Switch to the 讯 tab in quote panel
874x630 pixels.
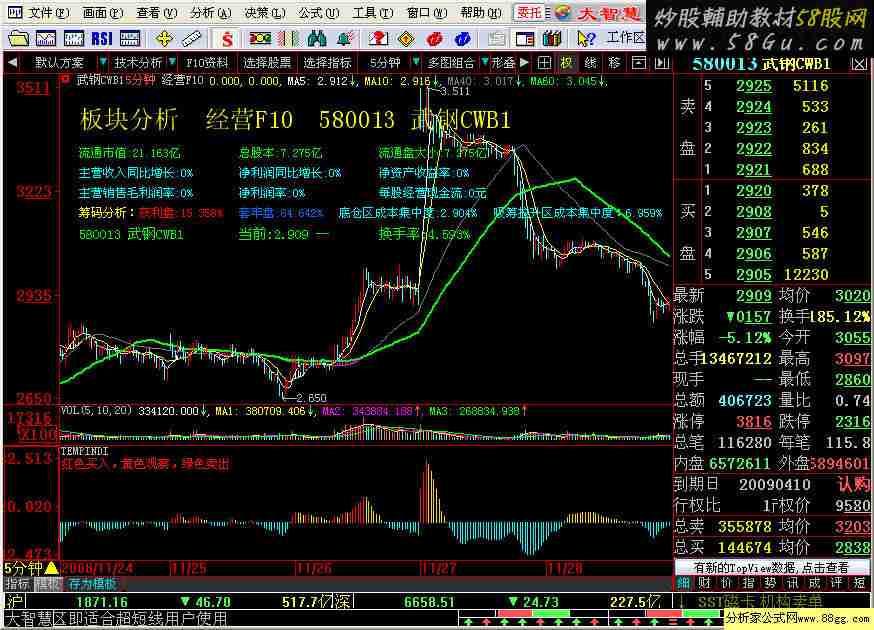tap(793, 583)
